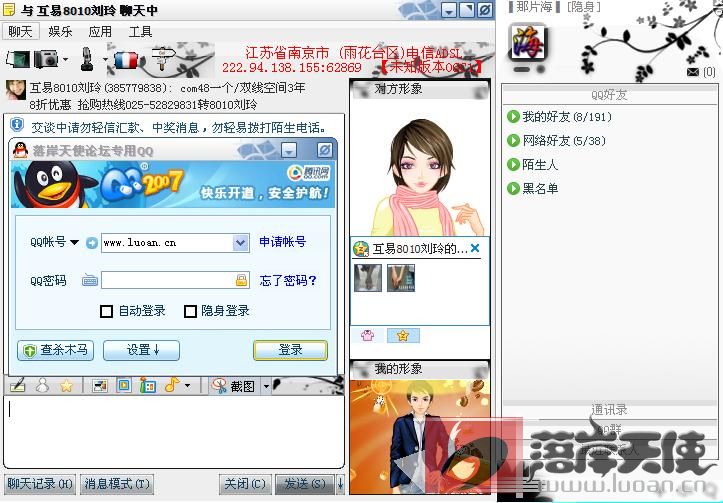Click the 海 avatar in QQ main panel

click(x=528, y=43)
